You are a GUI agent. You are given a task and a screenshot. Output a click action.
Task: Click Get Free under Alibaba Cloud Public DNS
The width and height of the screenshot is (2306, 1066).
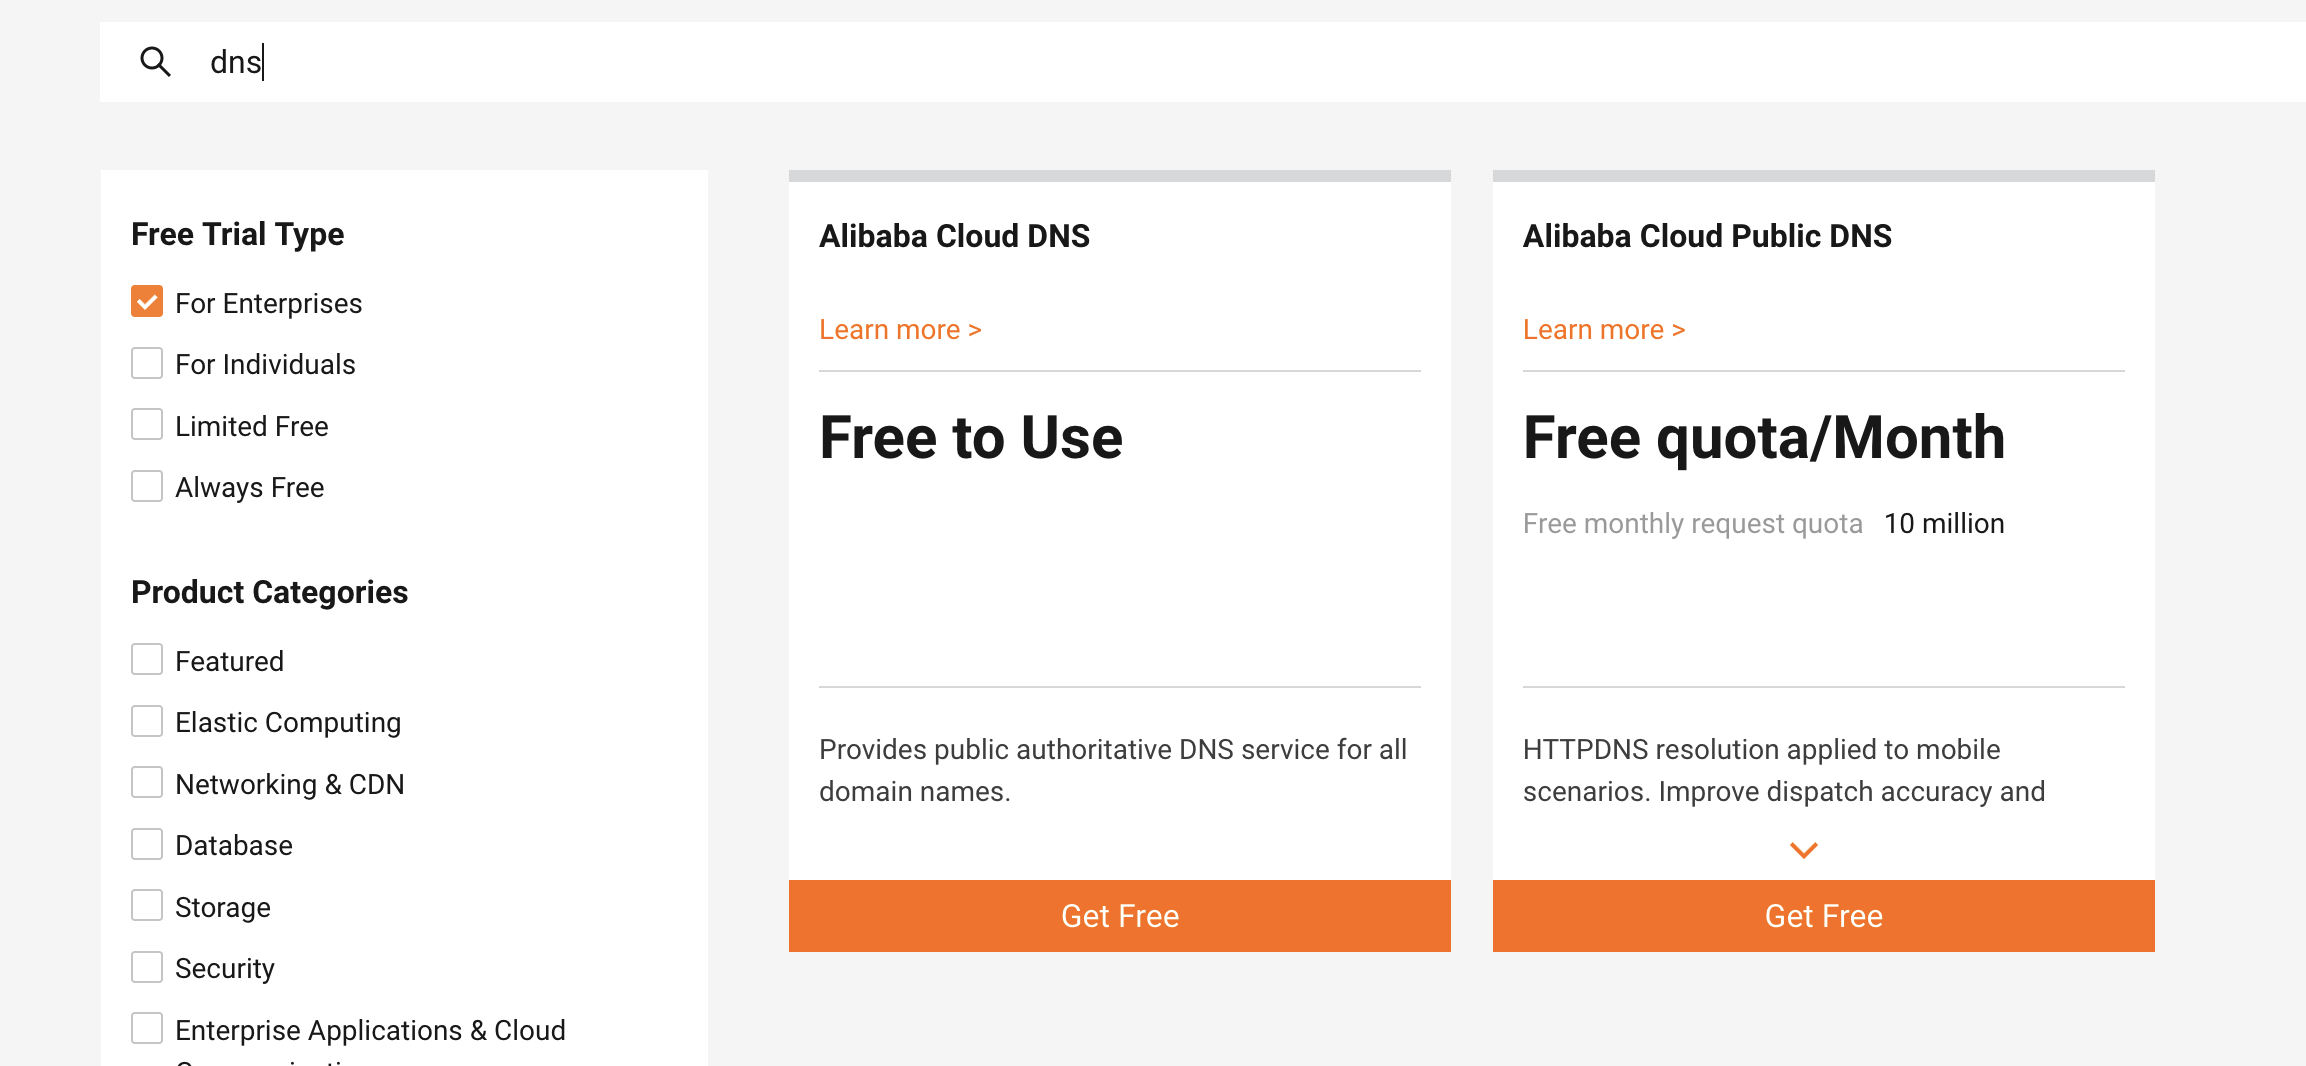click(1824, 916)
